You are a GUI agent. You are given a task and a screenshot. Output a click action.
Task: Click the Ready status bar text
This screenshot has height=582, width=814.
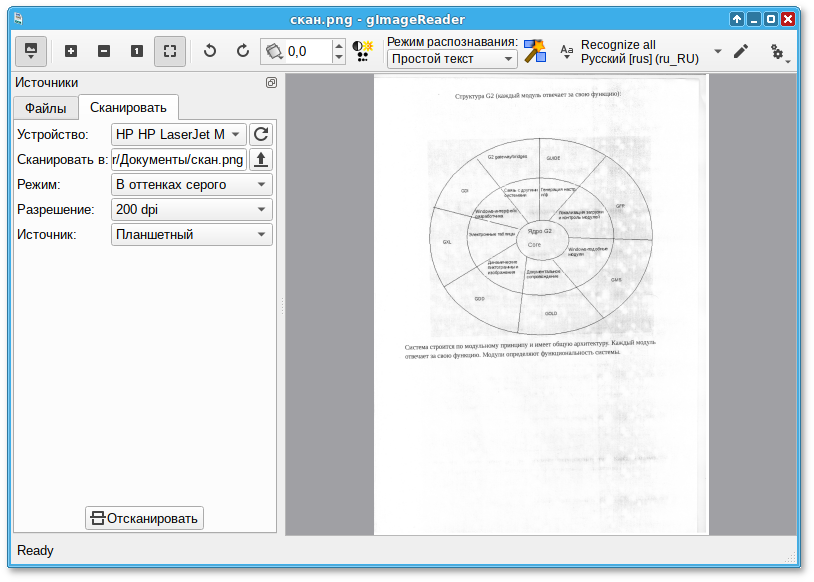point(35,550)
